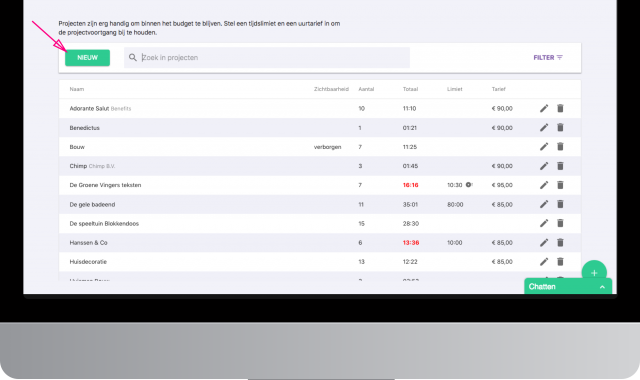The image size is (640, 380).
Task: Open the FILTER options
Action: (x=548, y=58)
